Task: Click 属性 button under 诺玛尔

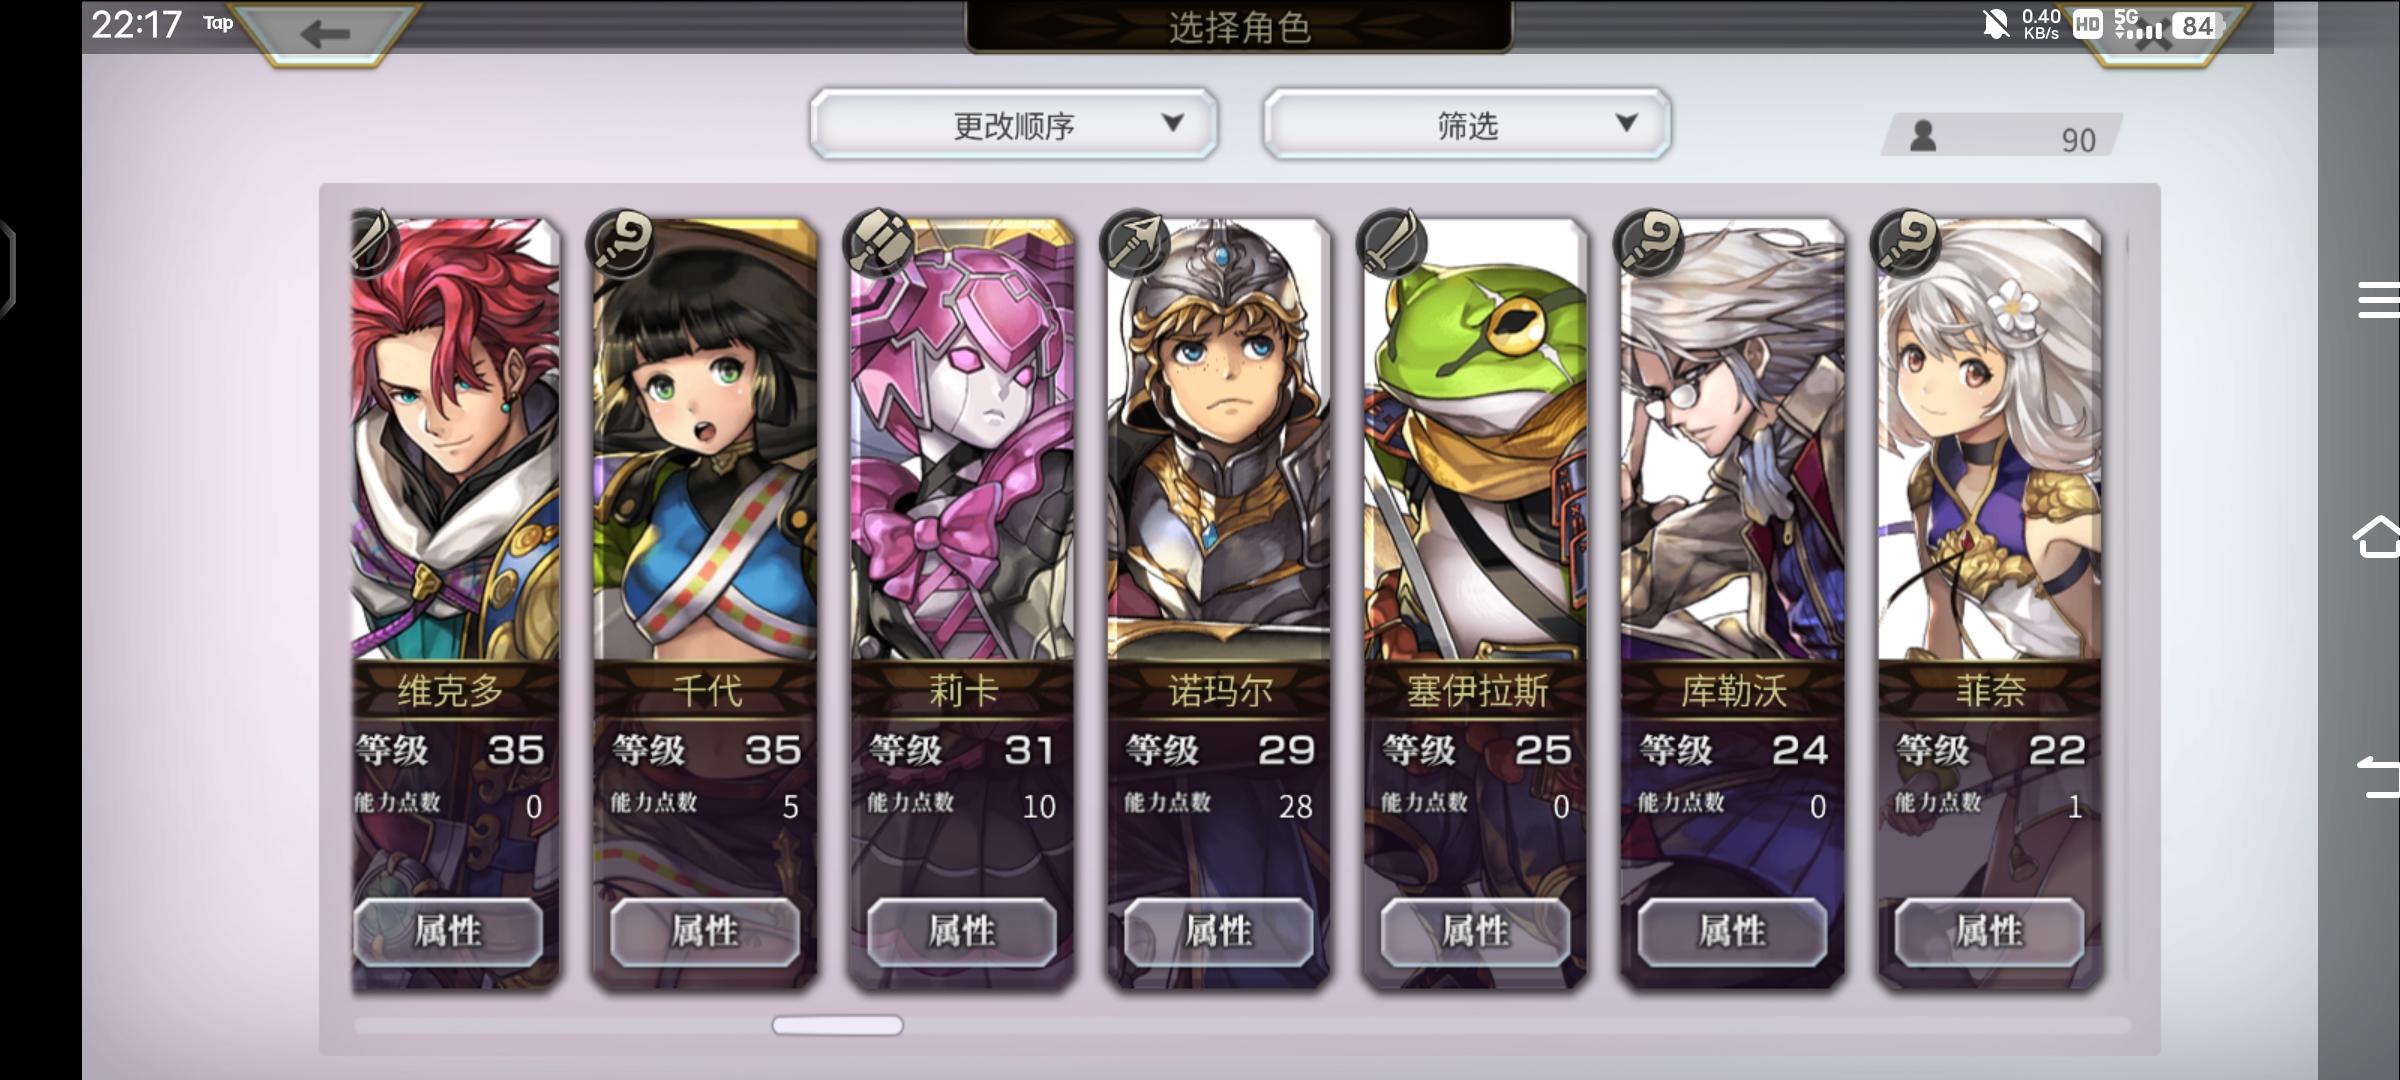Action: (x=1219, y=932)
